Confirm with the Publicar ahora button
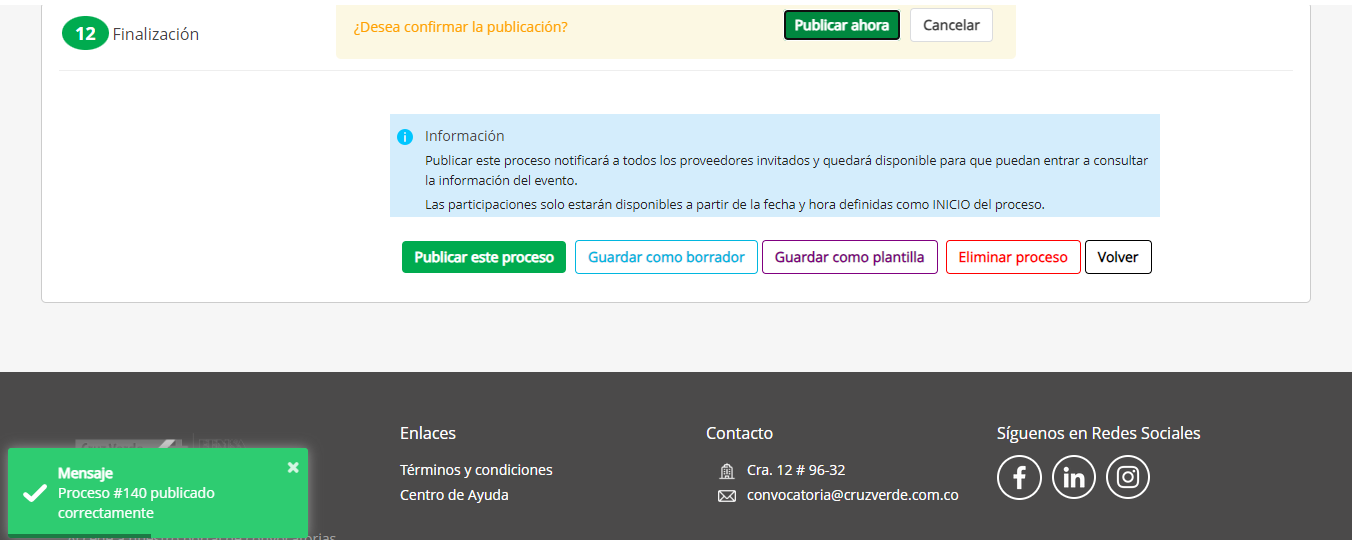 [x=841, y=25]
